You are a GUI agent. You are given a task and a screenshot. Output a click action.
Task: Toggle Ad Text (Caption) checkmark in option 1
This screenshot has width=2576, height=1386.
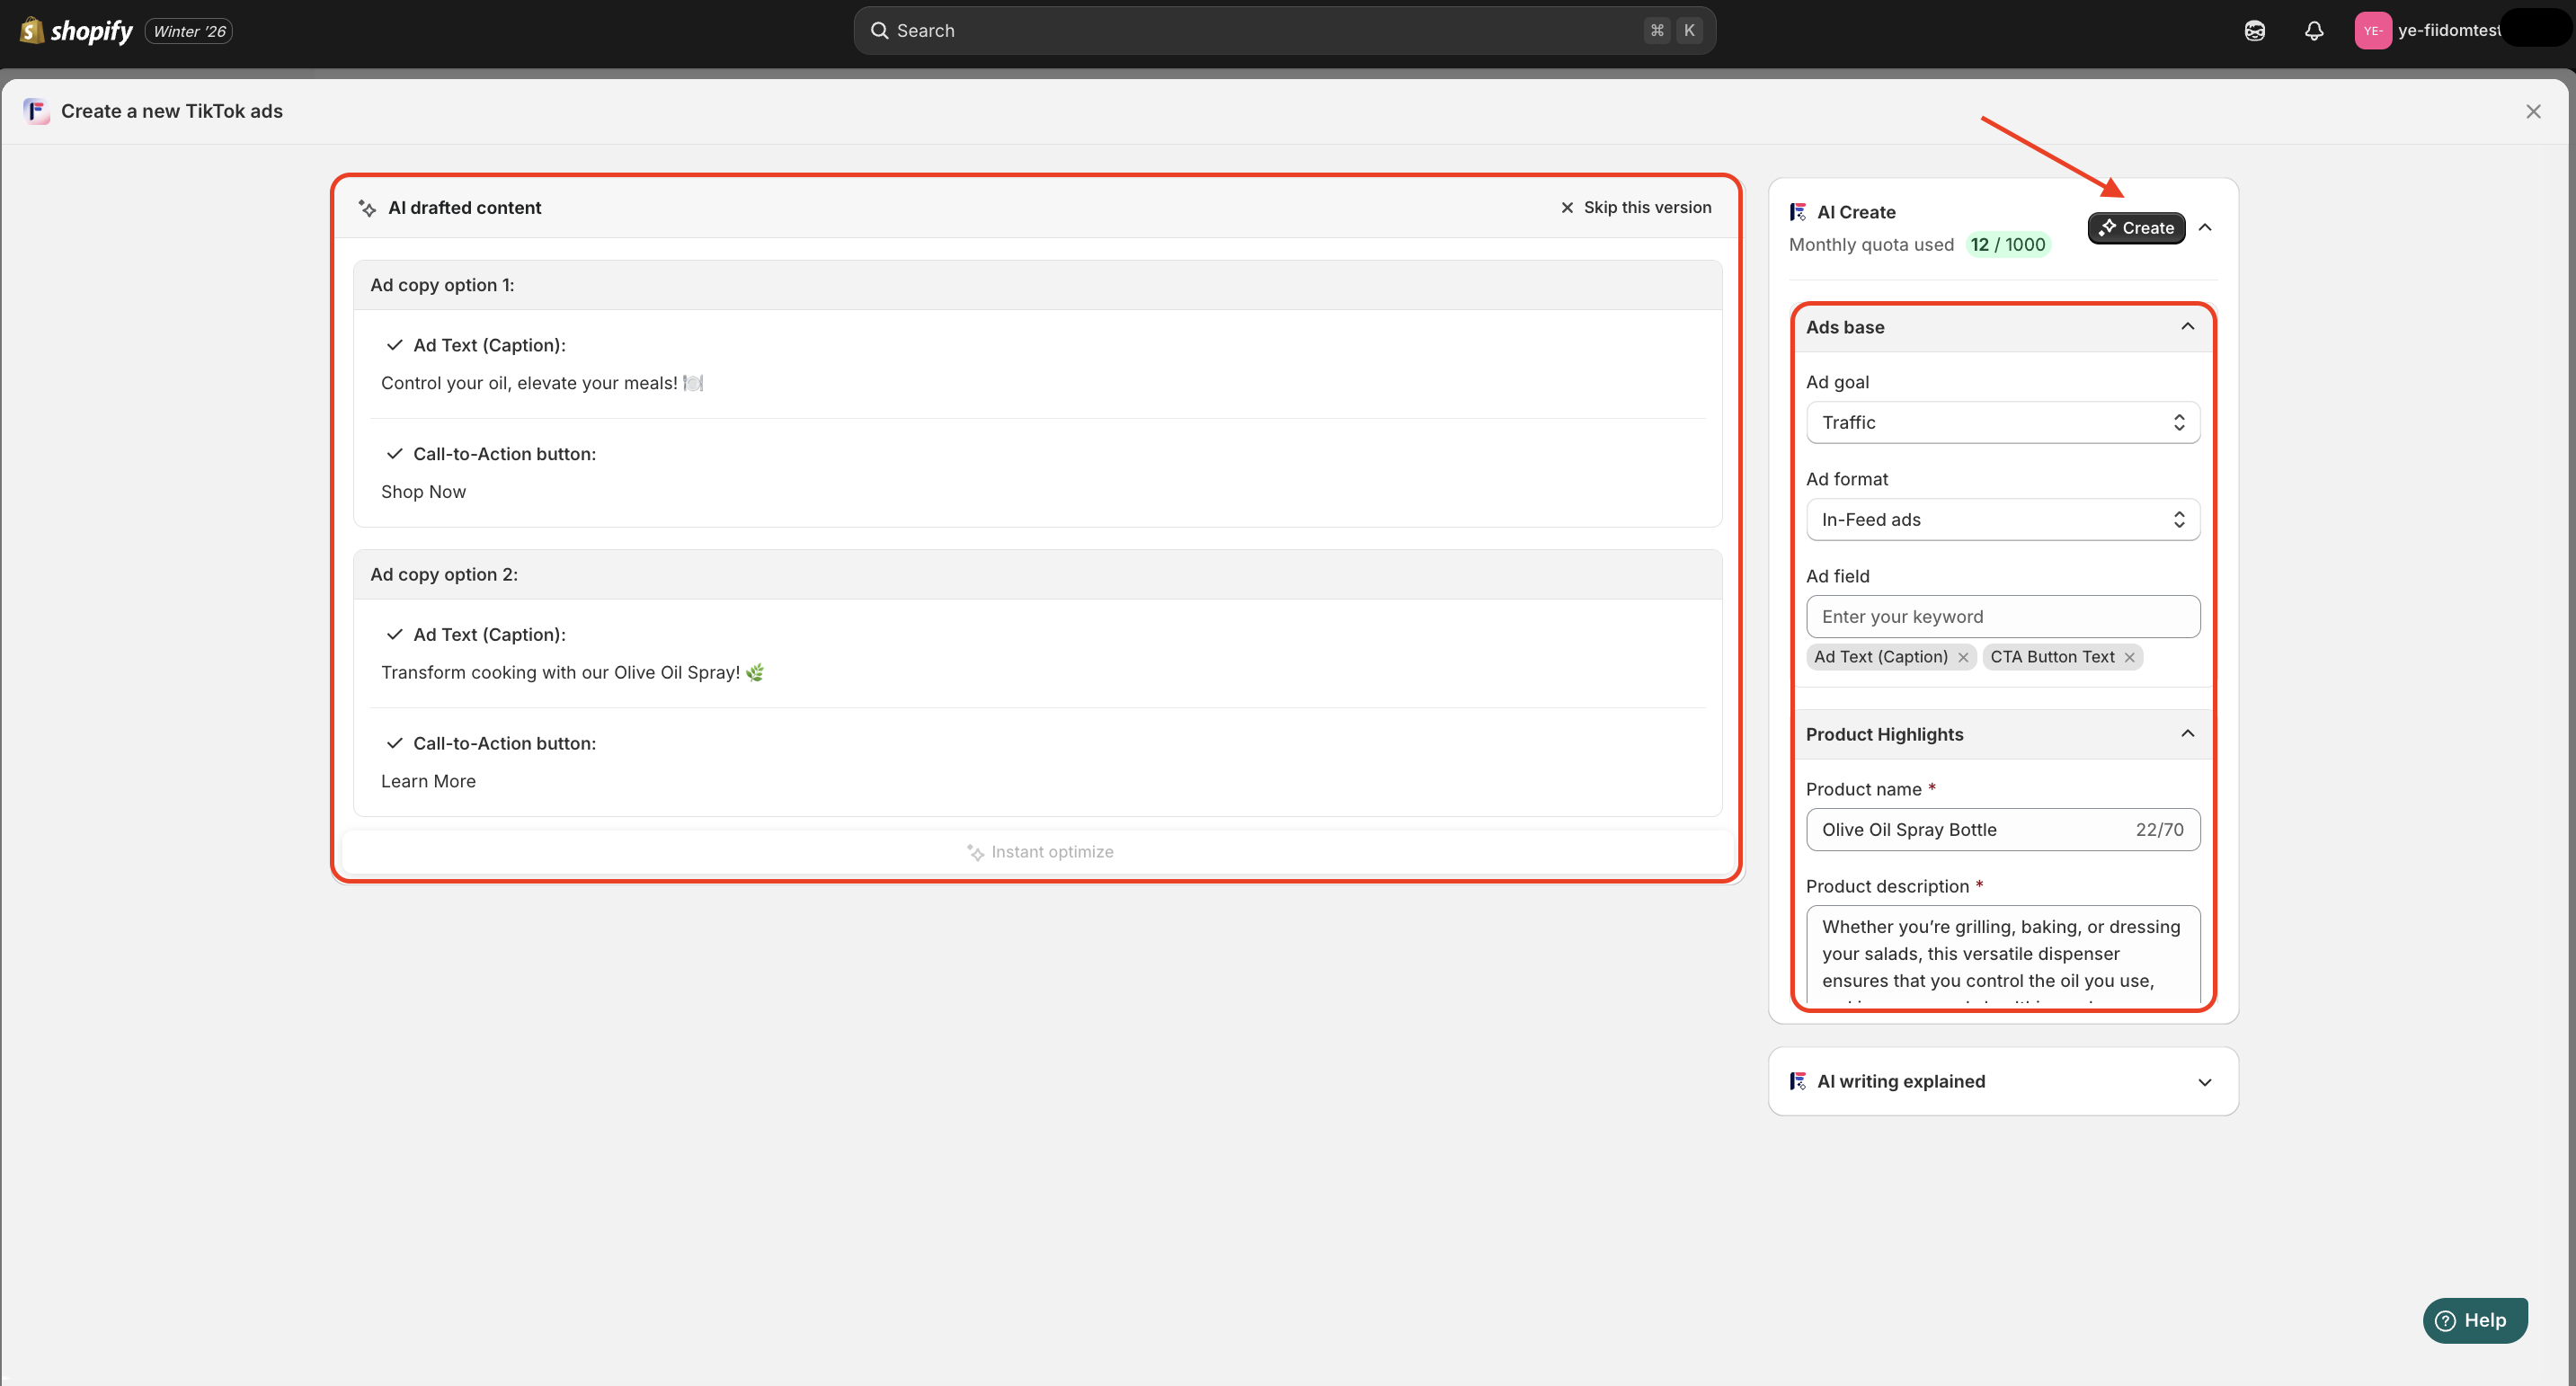coord(394,345)
